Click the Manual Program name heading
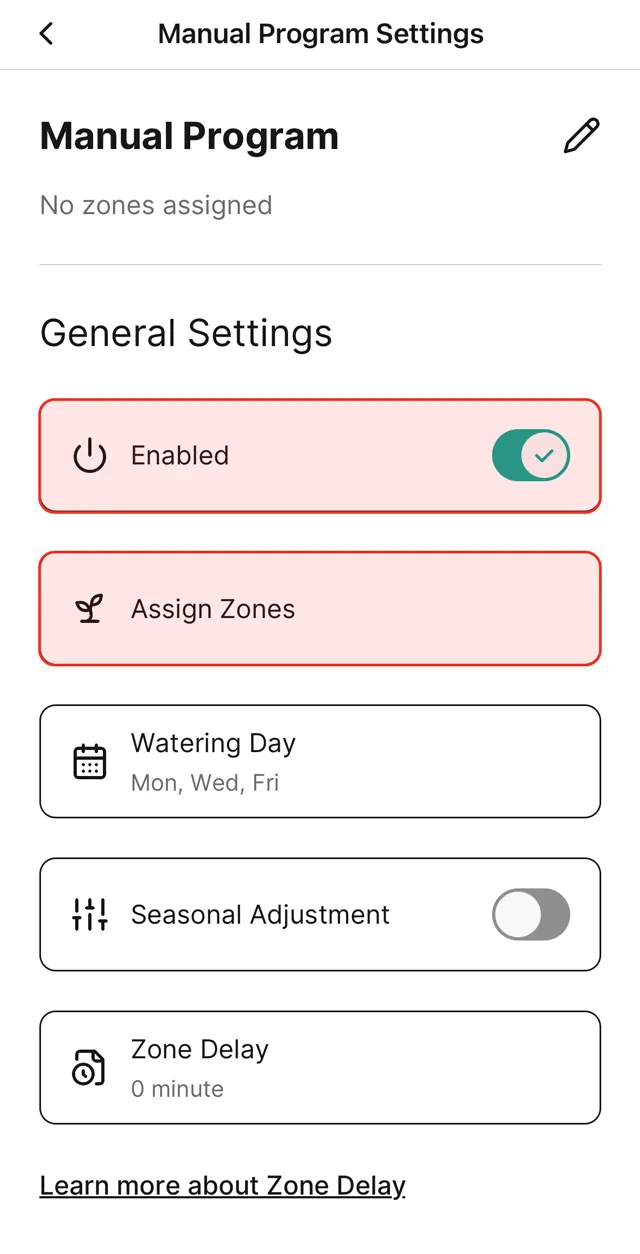The width and height of the screenshot is (640, 1254). point(189,136)
